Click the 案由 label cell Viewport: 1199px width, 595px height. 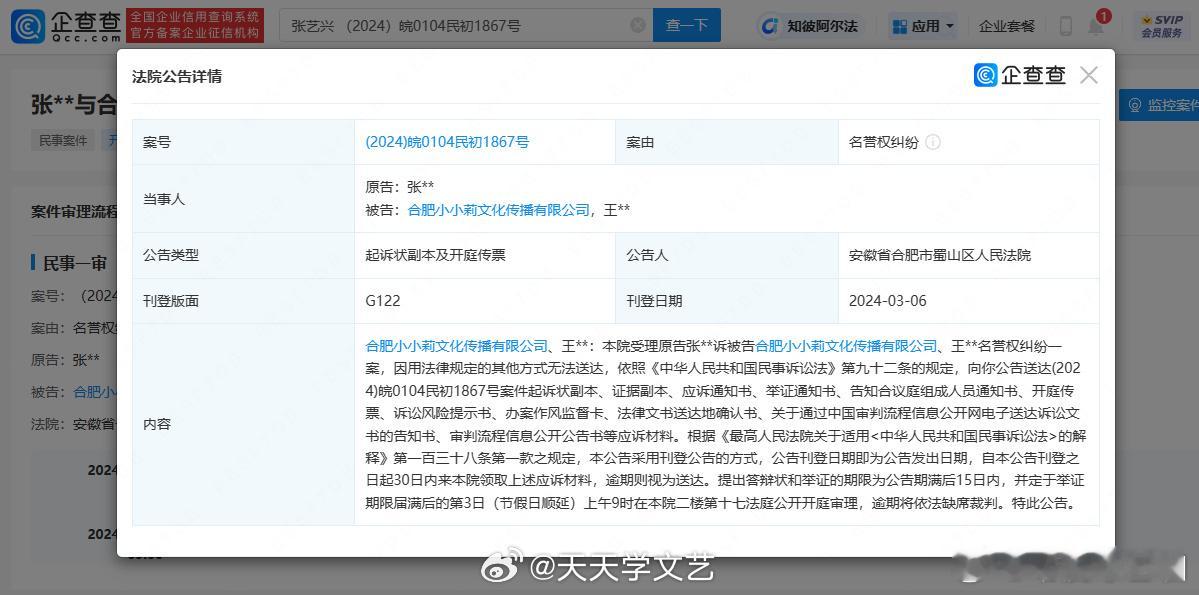click(x=726, y=142)
